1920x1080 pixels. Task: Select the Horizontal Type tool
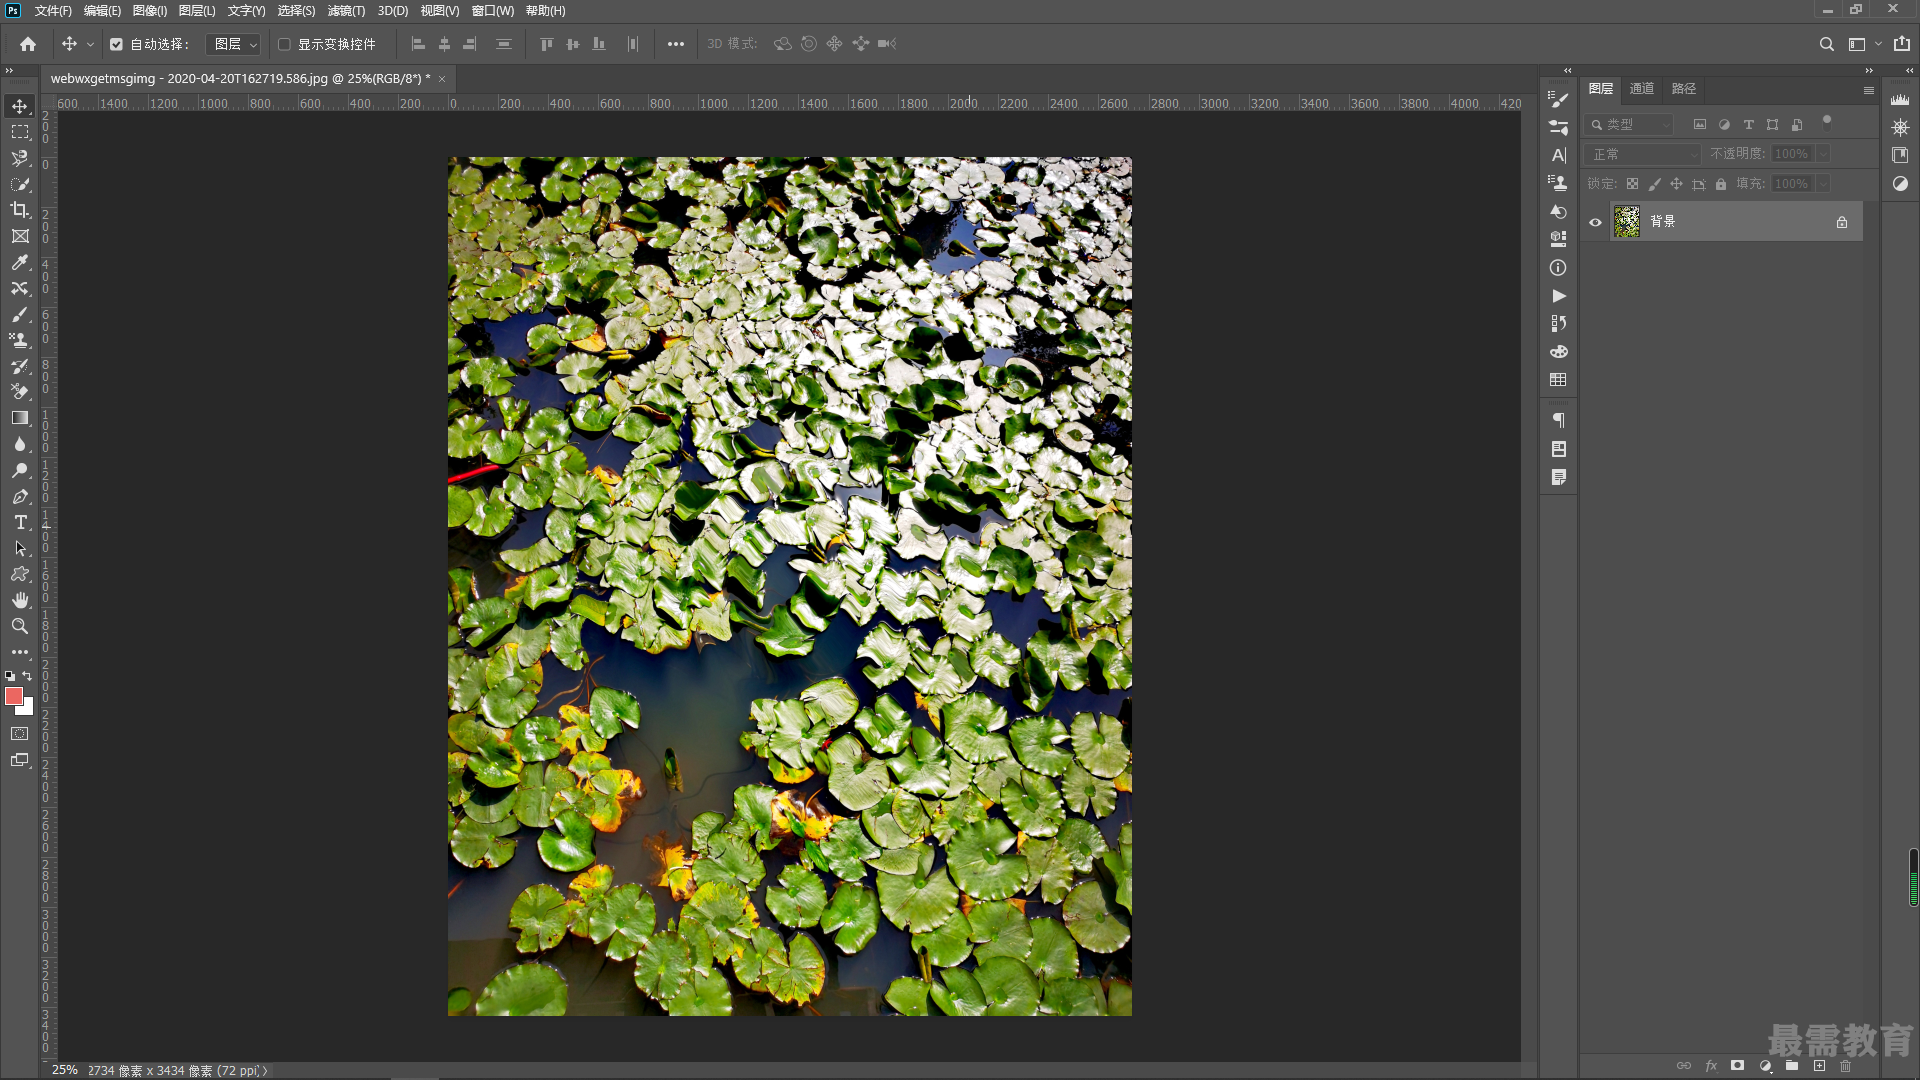click(20, 522)
